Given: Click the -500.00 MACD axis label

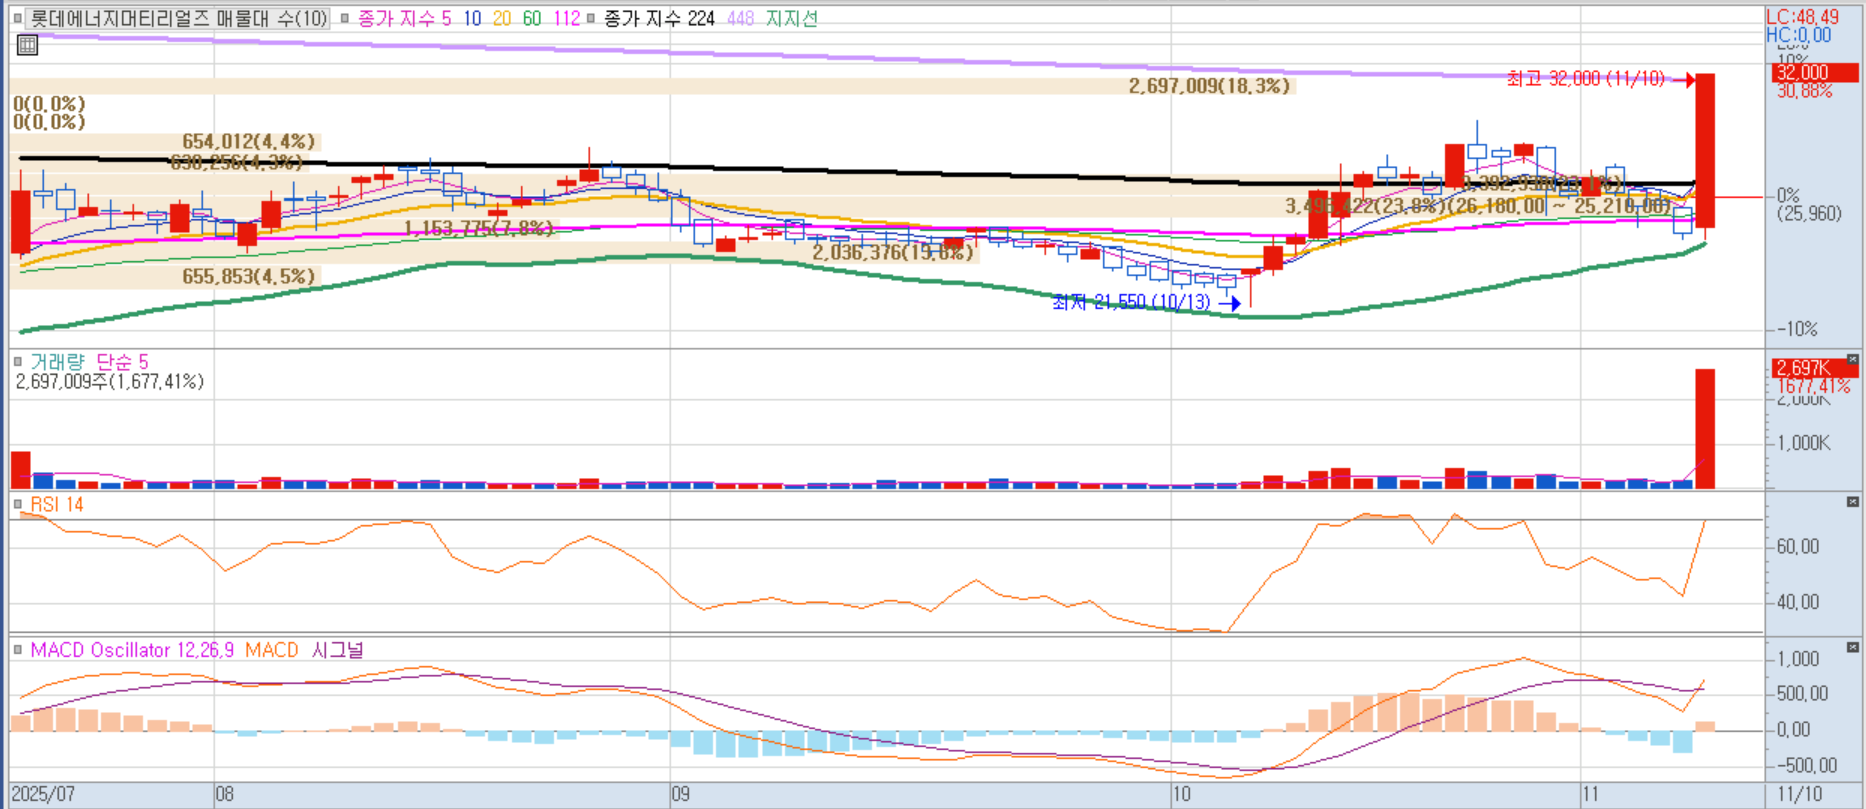Looking at the screenshot, I should [1805, 766].
